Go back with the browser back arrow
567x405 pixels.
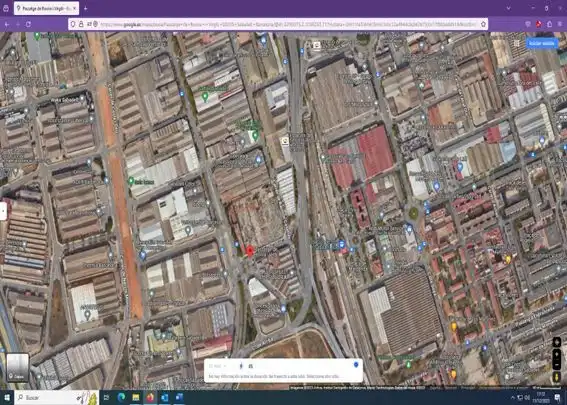(7, 24)
